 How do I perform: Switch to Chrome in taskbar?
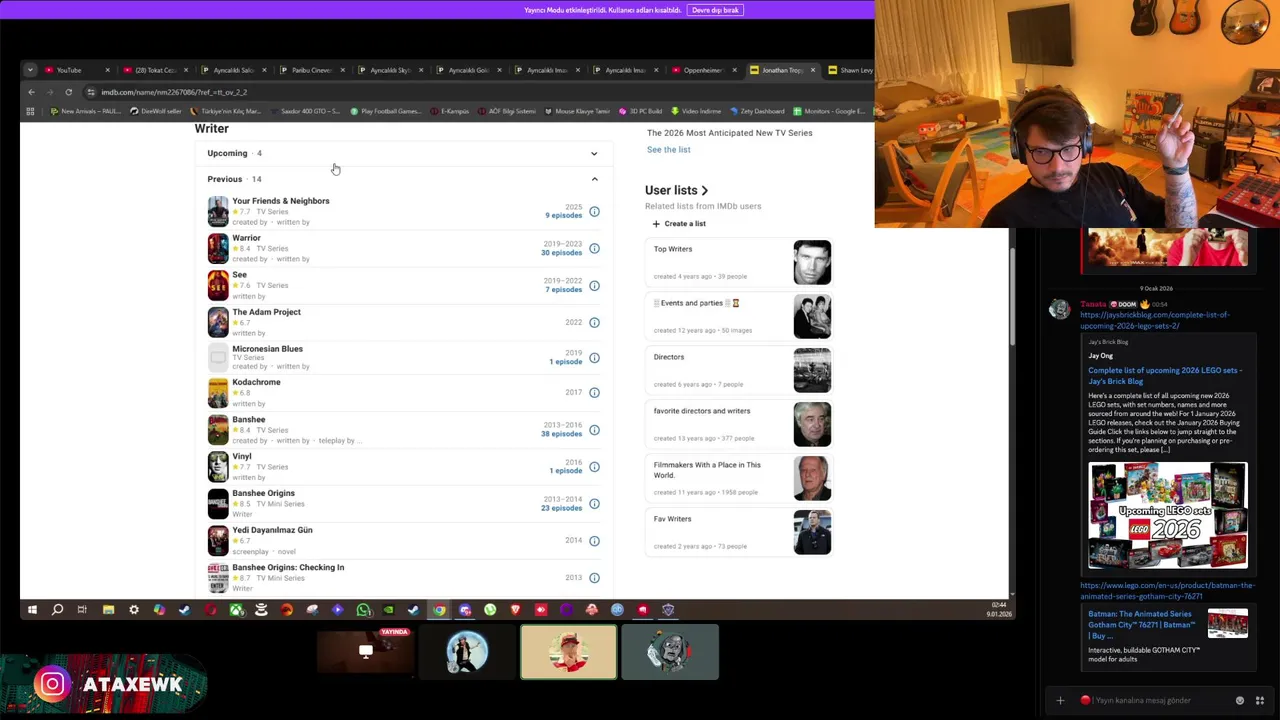click(x=439, y=610)
